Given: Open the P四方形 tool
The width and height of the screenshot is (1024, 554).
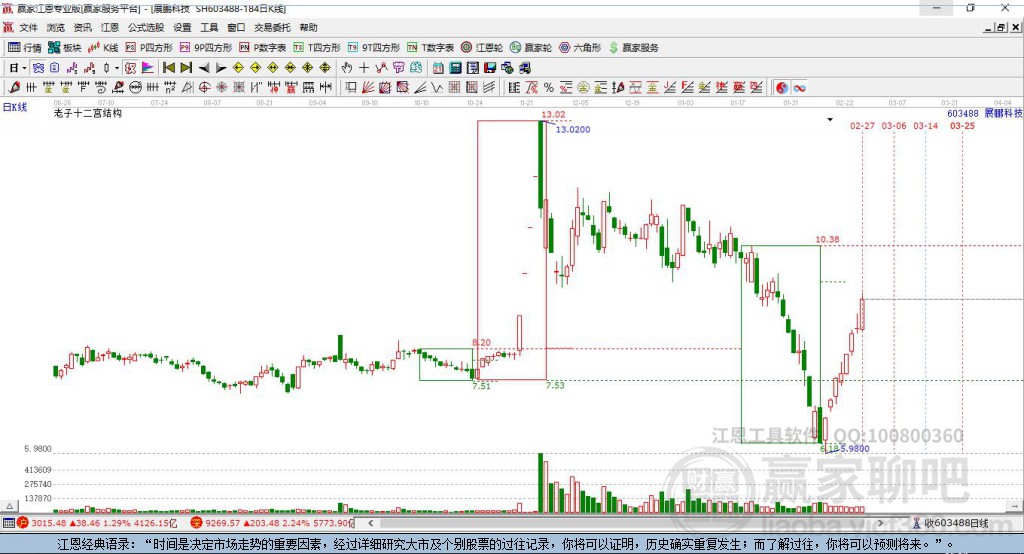Looking at the screenshot, I should [149, 48].
